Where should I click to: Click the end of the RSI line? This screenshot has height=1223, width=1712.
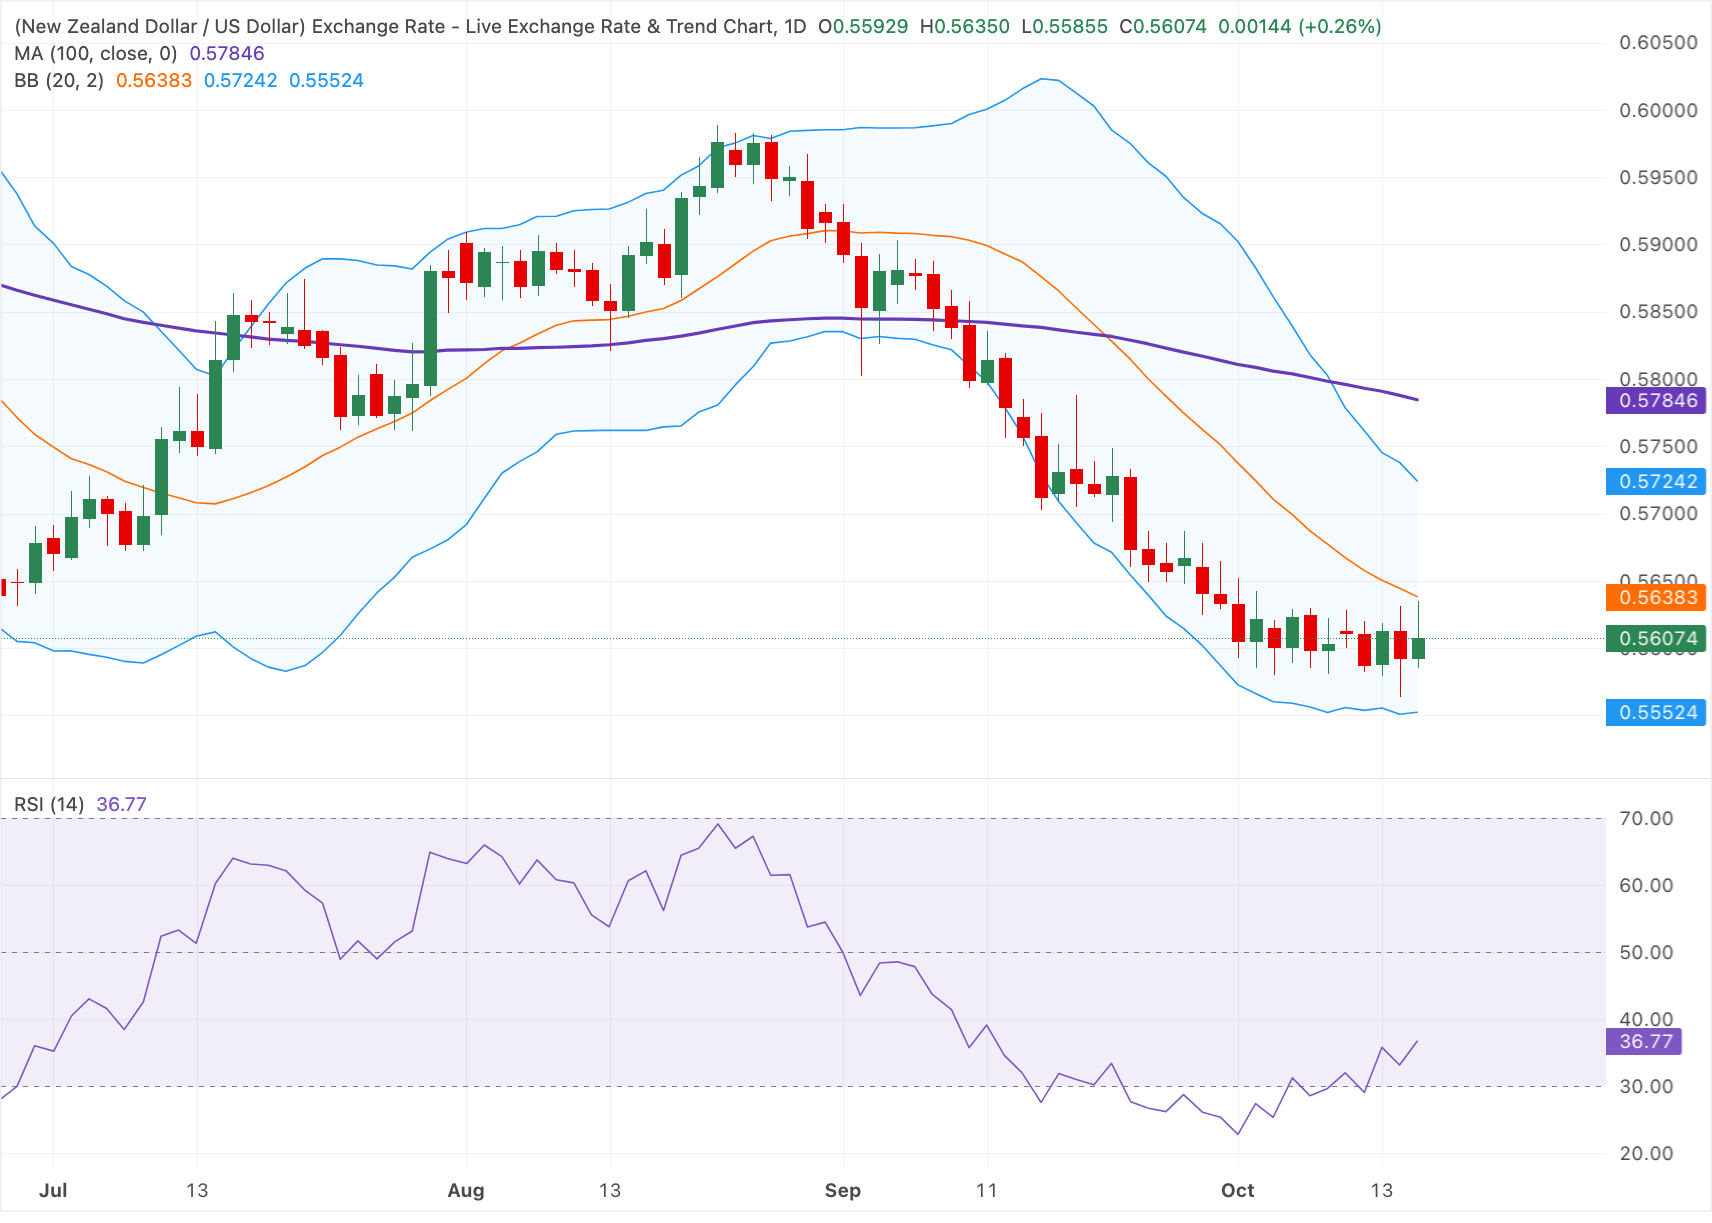pyautogui.click(x=1417, y=1041)
